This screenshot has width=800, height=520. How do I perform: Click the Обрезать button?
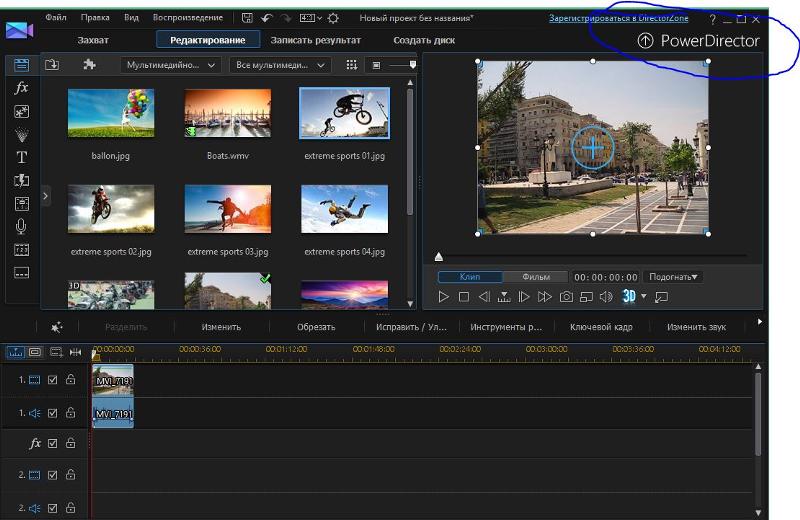click(x=316, y=327)
